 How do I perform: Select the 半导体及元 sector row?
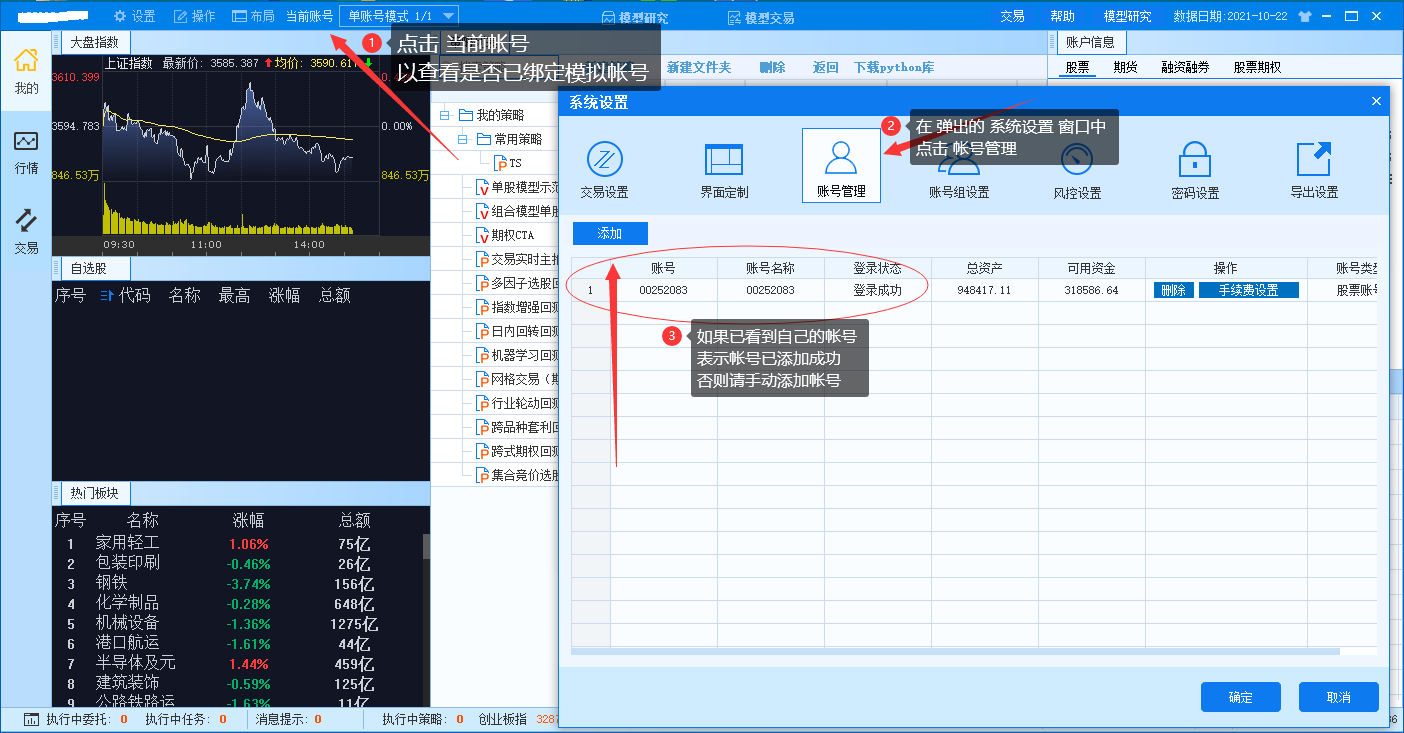click(x=237, y=663)
